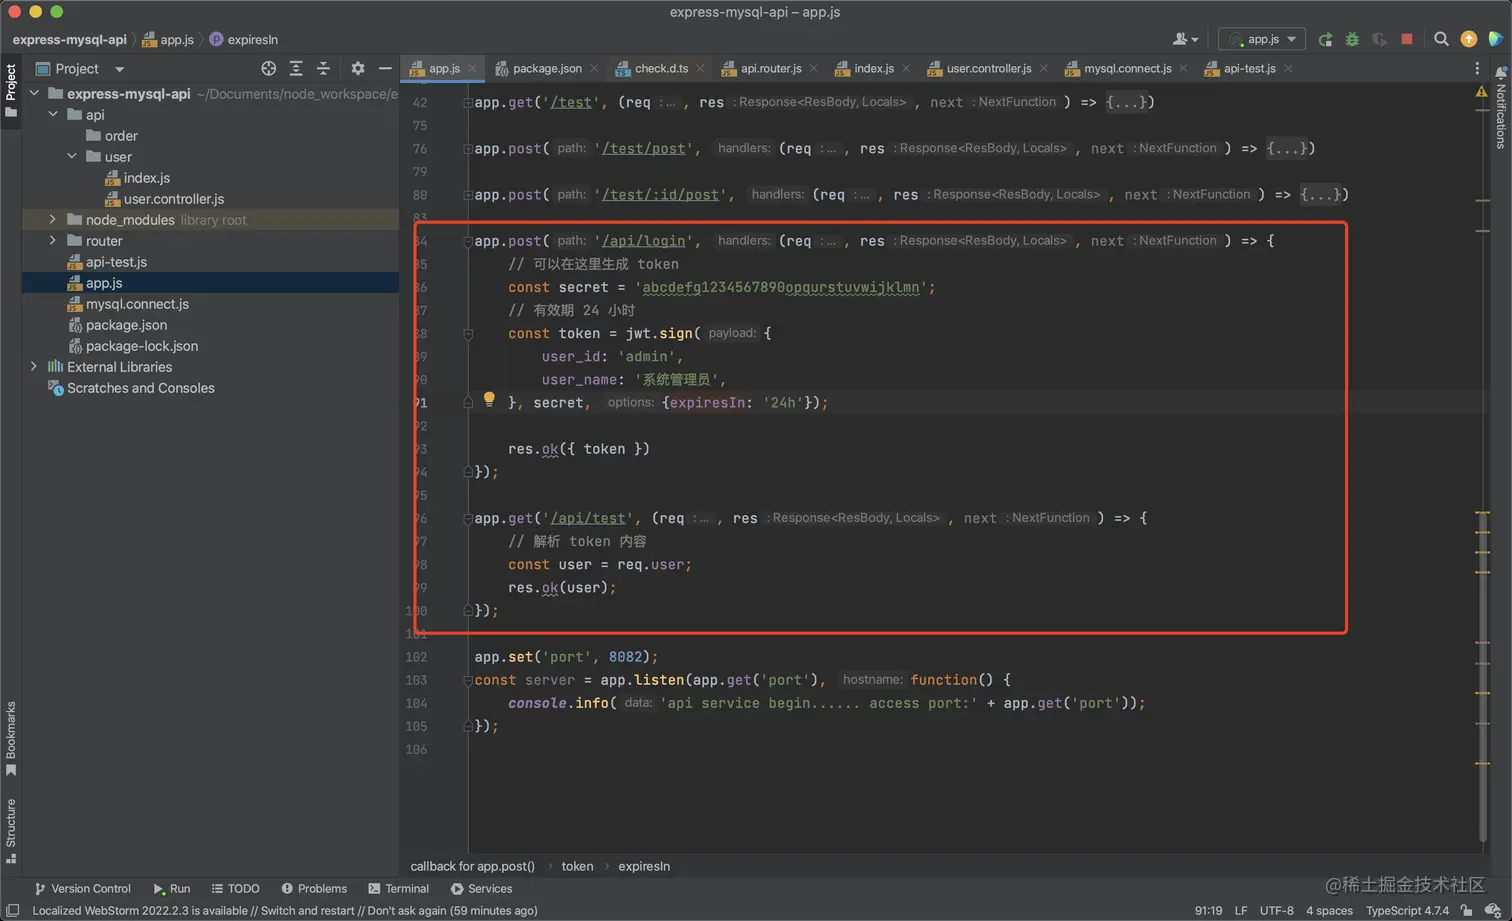Viewport: 1512px width, 921px height.
Task: Click the locate-in-project crosshair icon
Action: tap(268, 69)
